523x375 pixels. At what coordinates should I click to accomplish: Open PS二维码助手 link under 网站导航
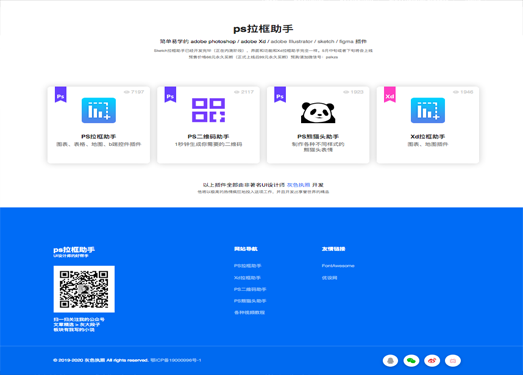250,289
